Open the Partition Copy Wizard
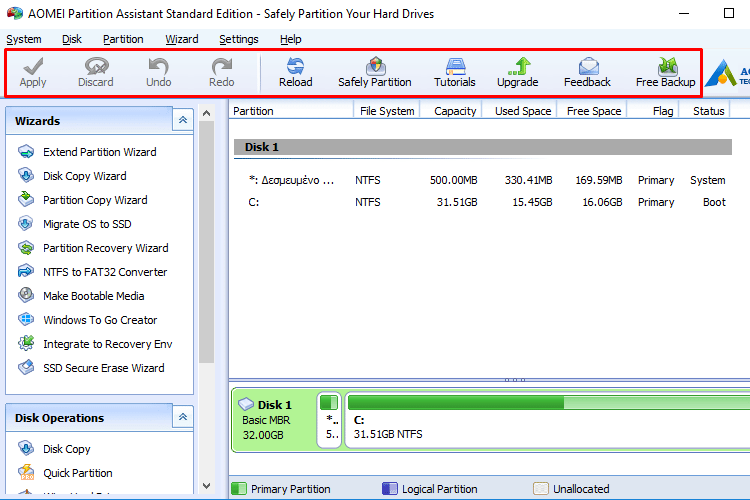This screenshot has width=750, height=500. [83, 200]
